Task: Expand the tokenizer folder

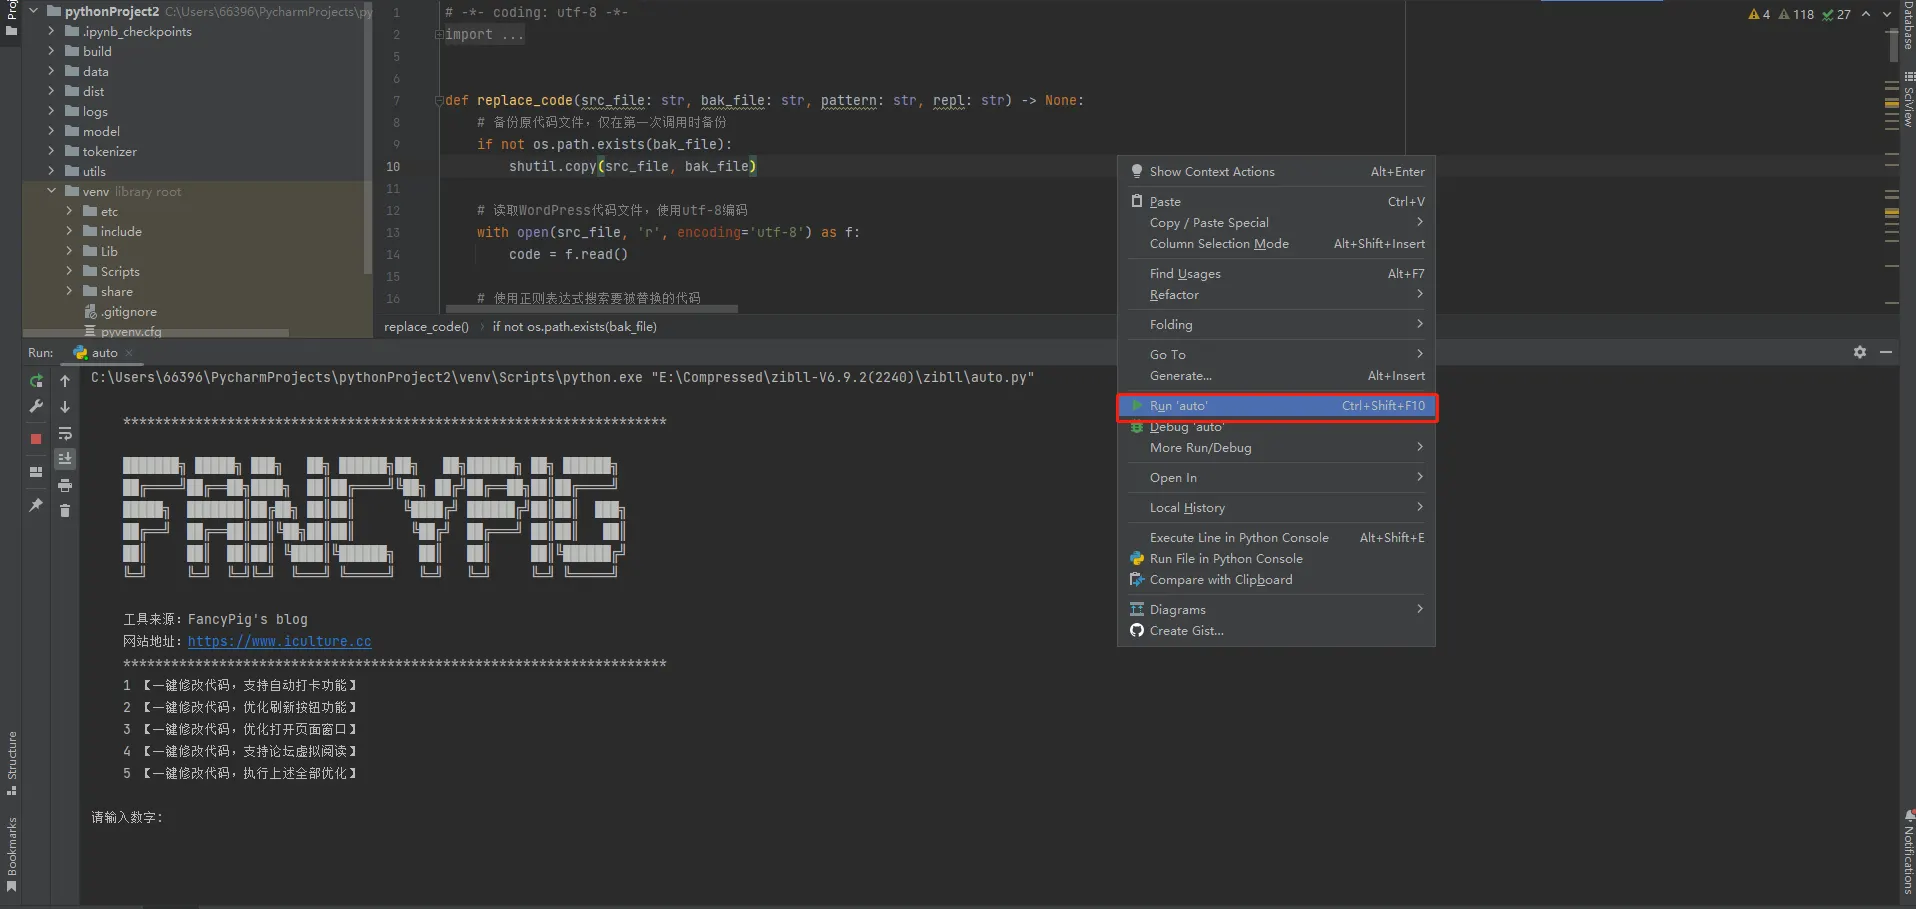Action: pos(51,151)
